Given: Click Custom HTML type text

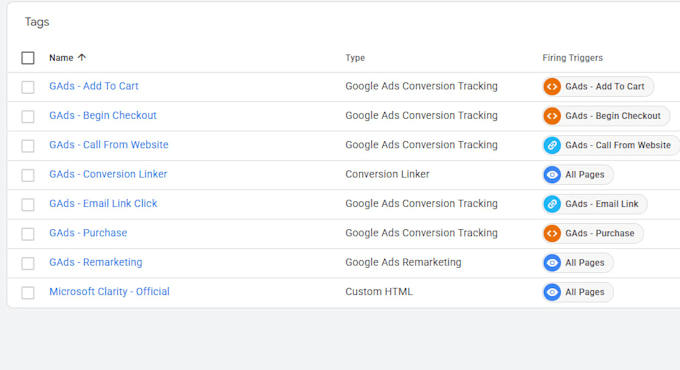Looking at the screenshot, I should [x=379, y=291].
